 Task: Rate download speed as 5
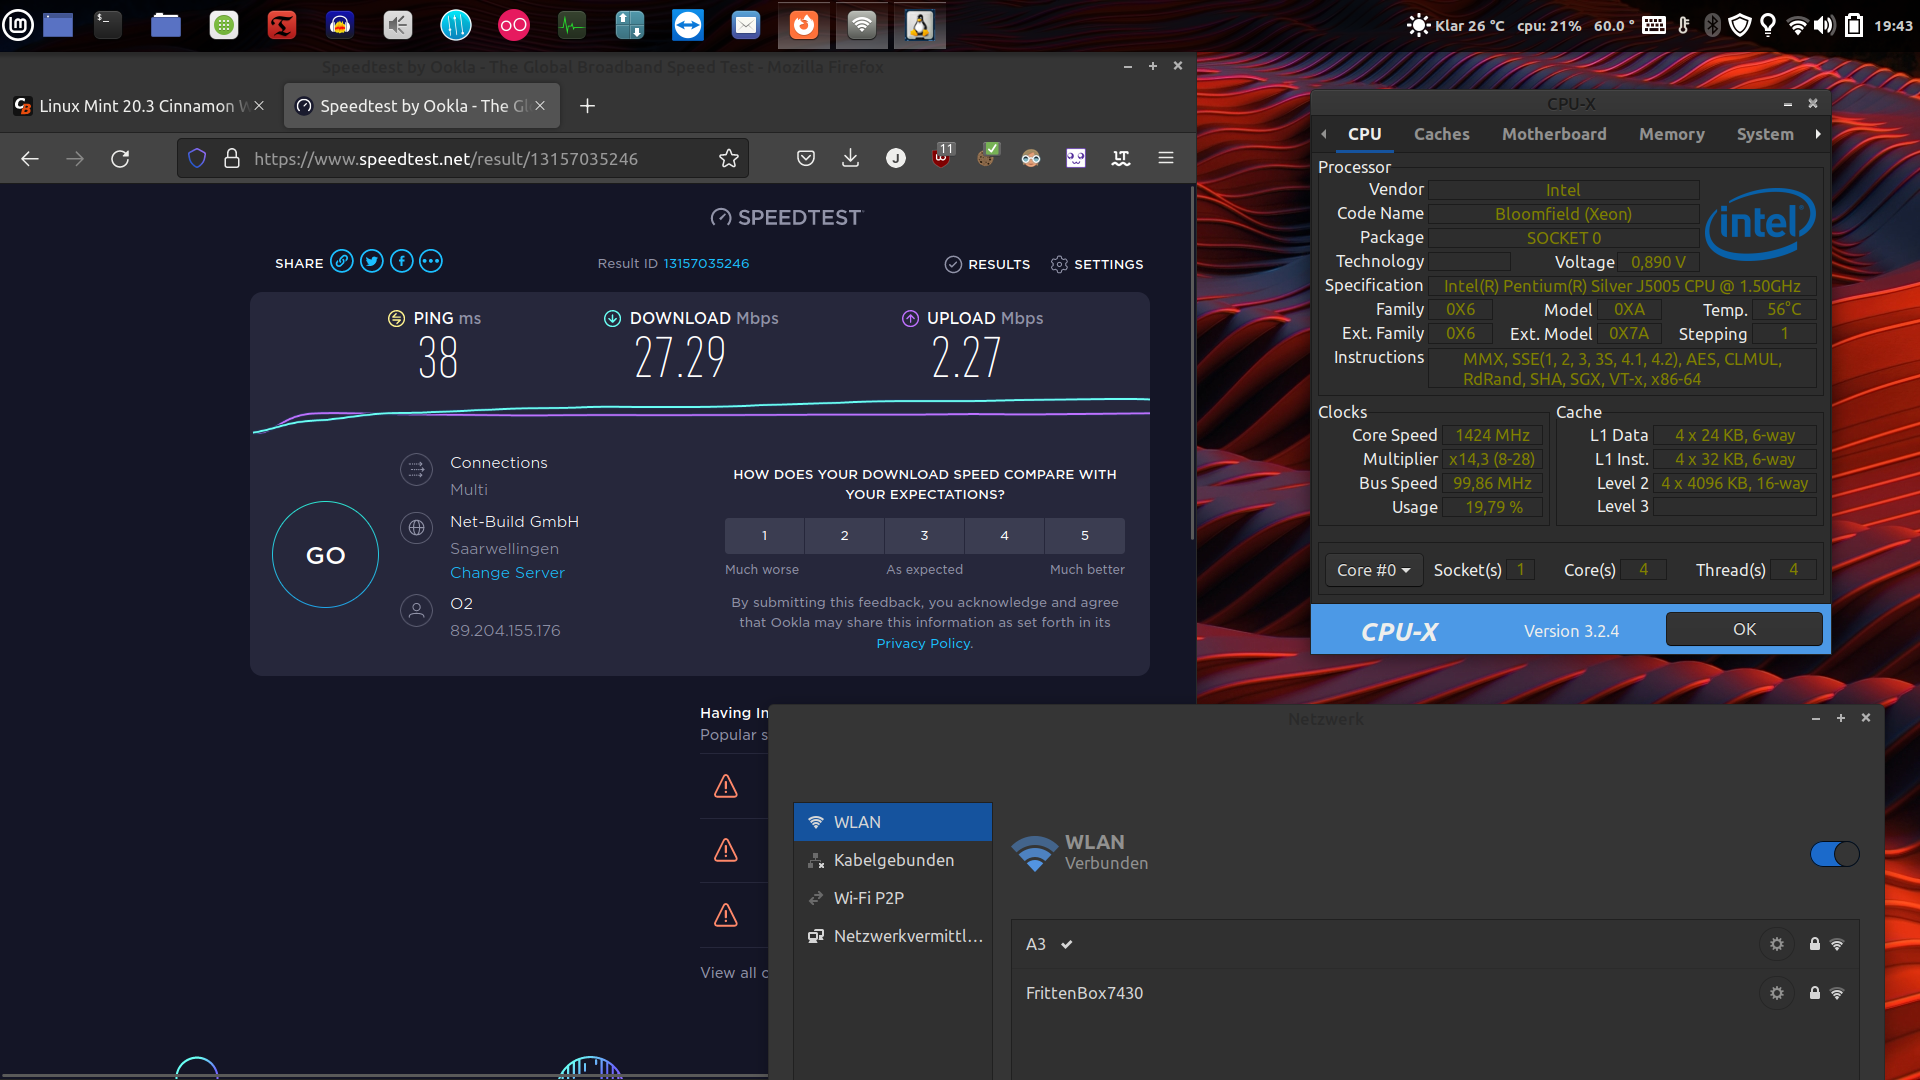[1085, 536]
